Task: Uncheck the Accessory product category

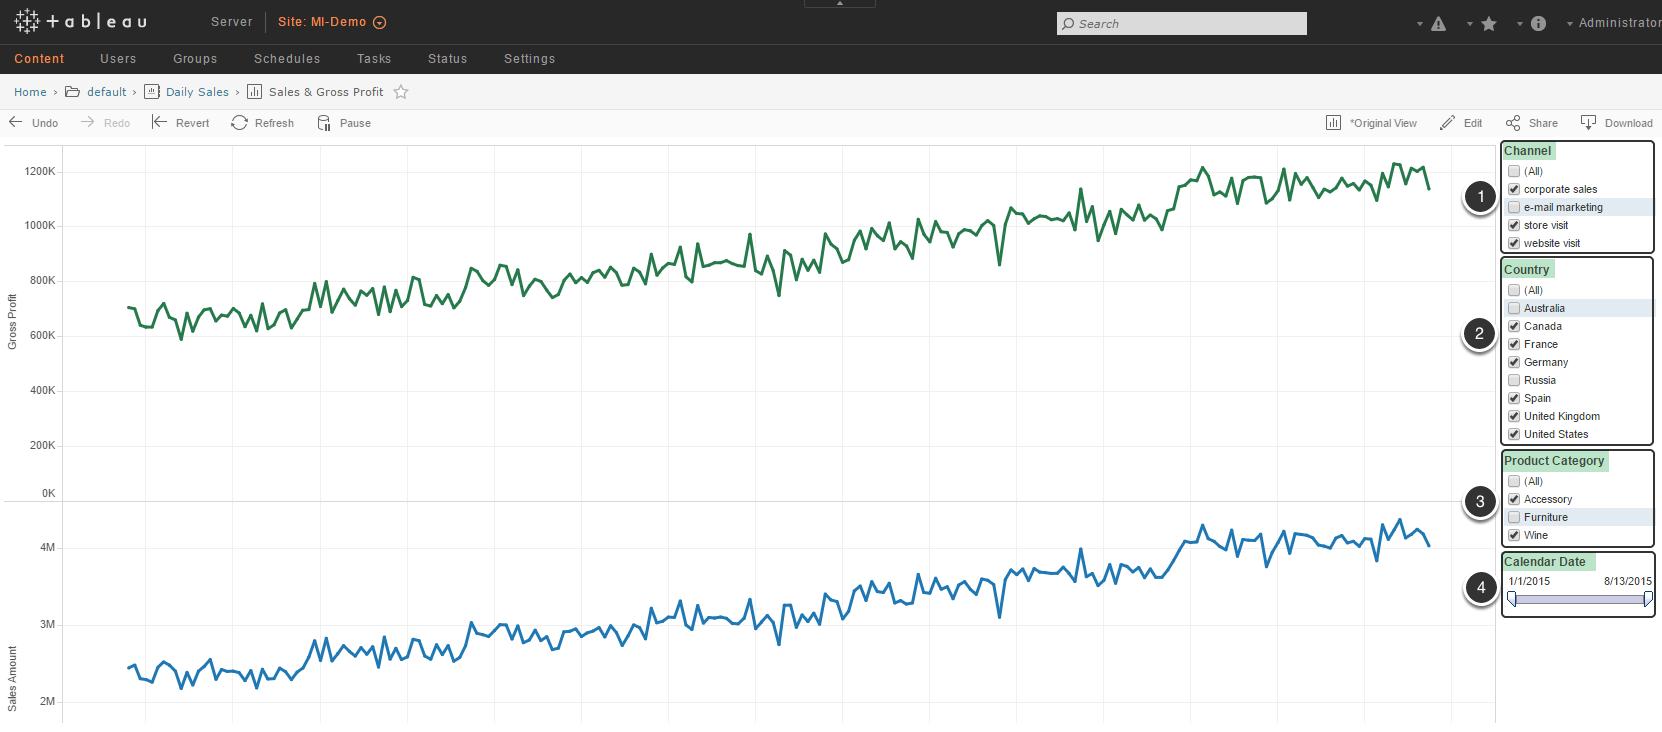Action: (1514, 499)
